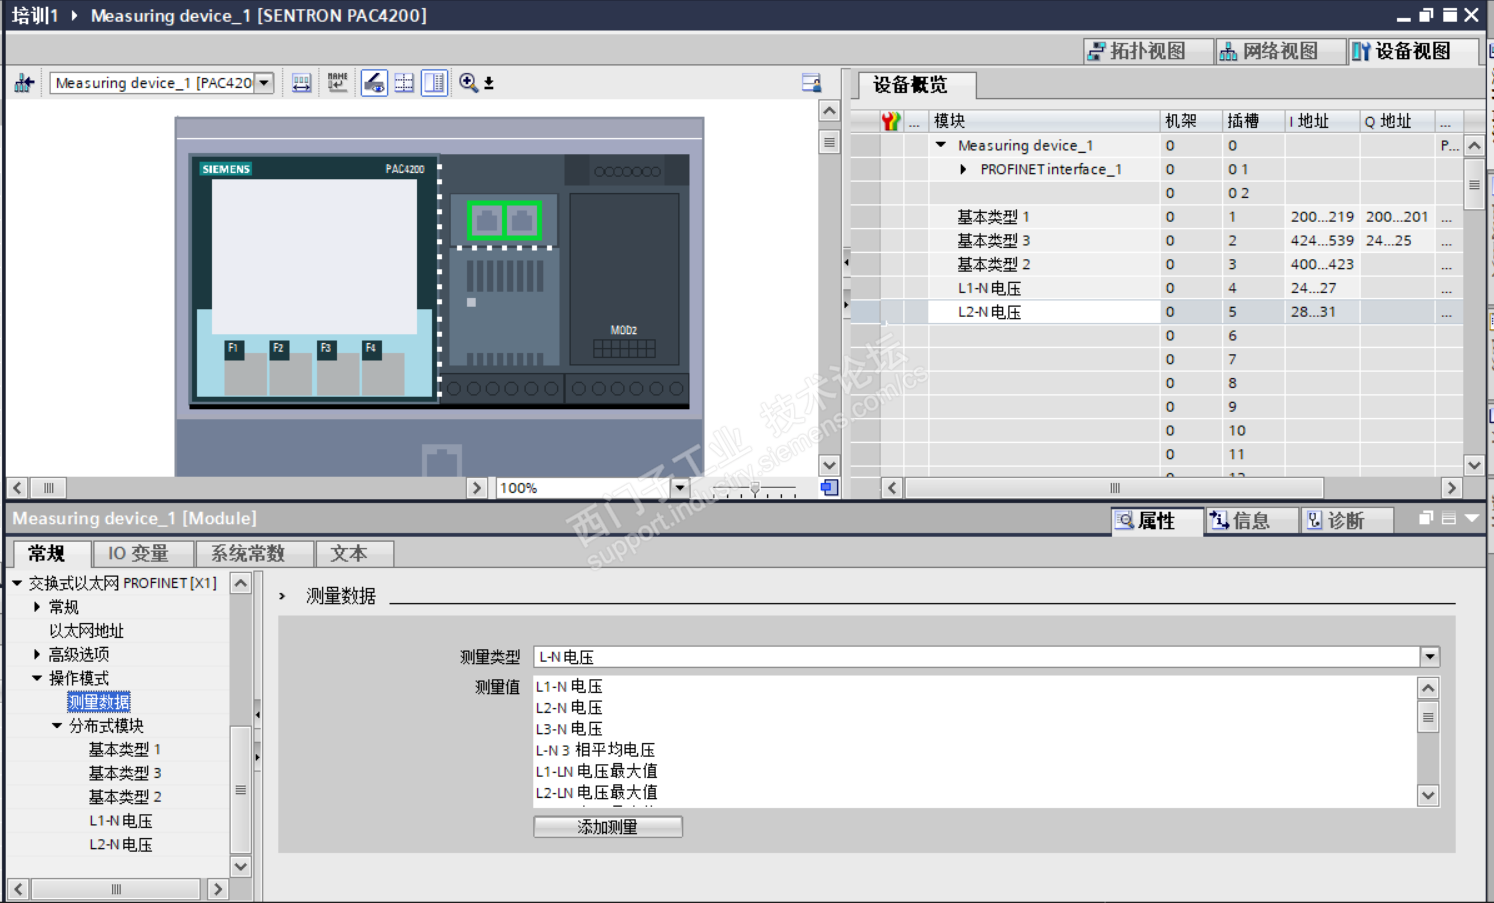Select L3-N 电压 in 测量值 list
1494x903 pixels.
point(569,729)
